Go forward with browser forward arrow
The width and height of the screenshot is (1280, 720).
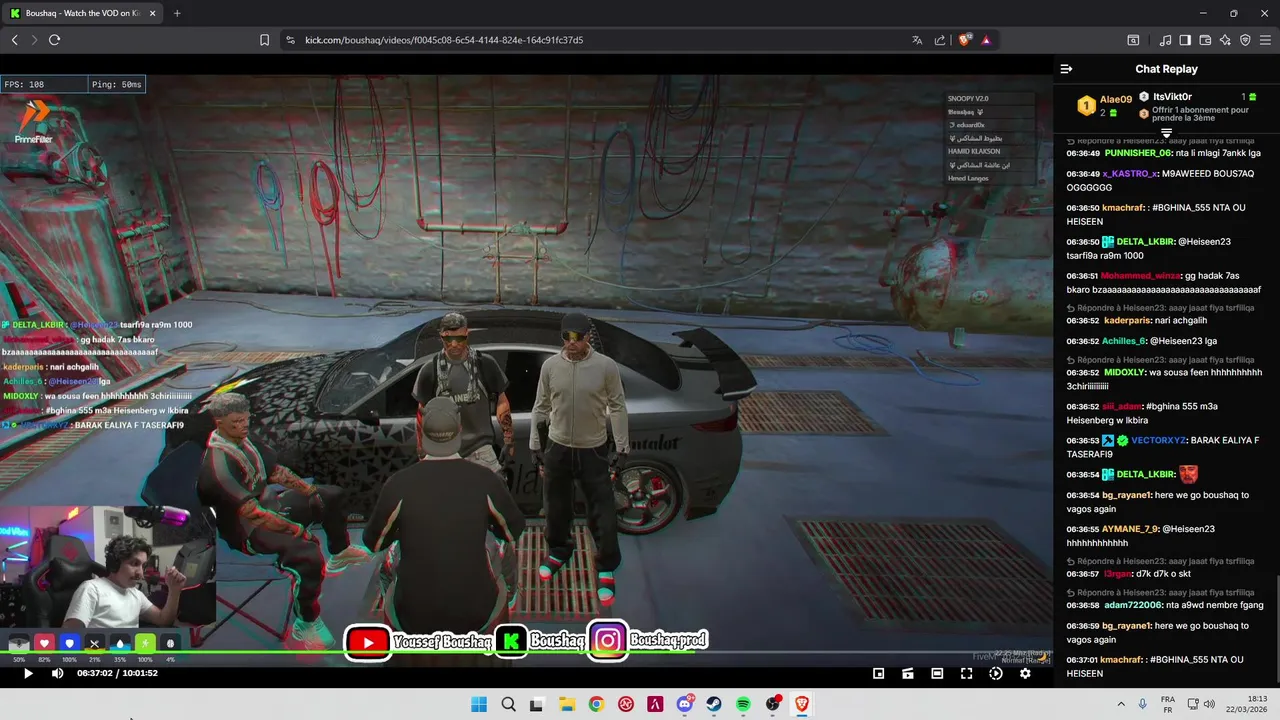tap(34, 40)
